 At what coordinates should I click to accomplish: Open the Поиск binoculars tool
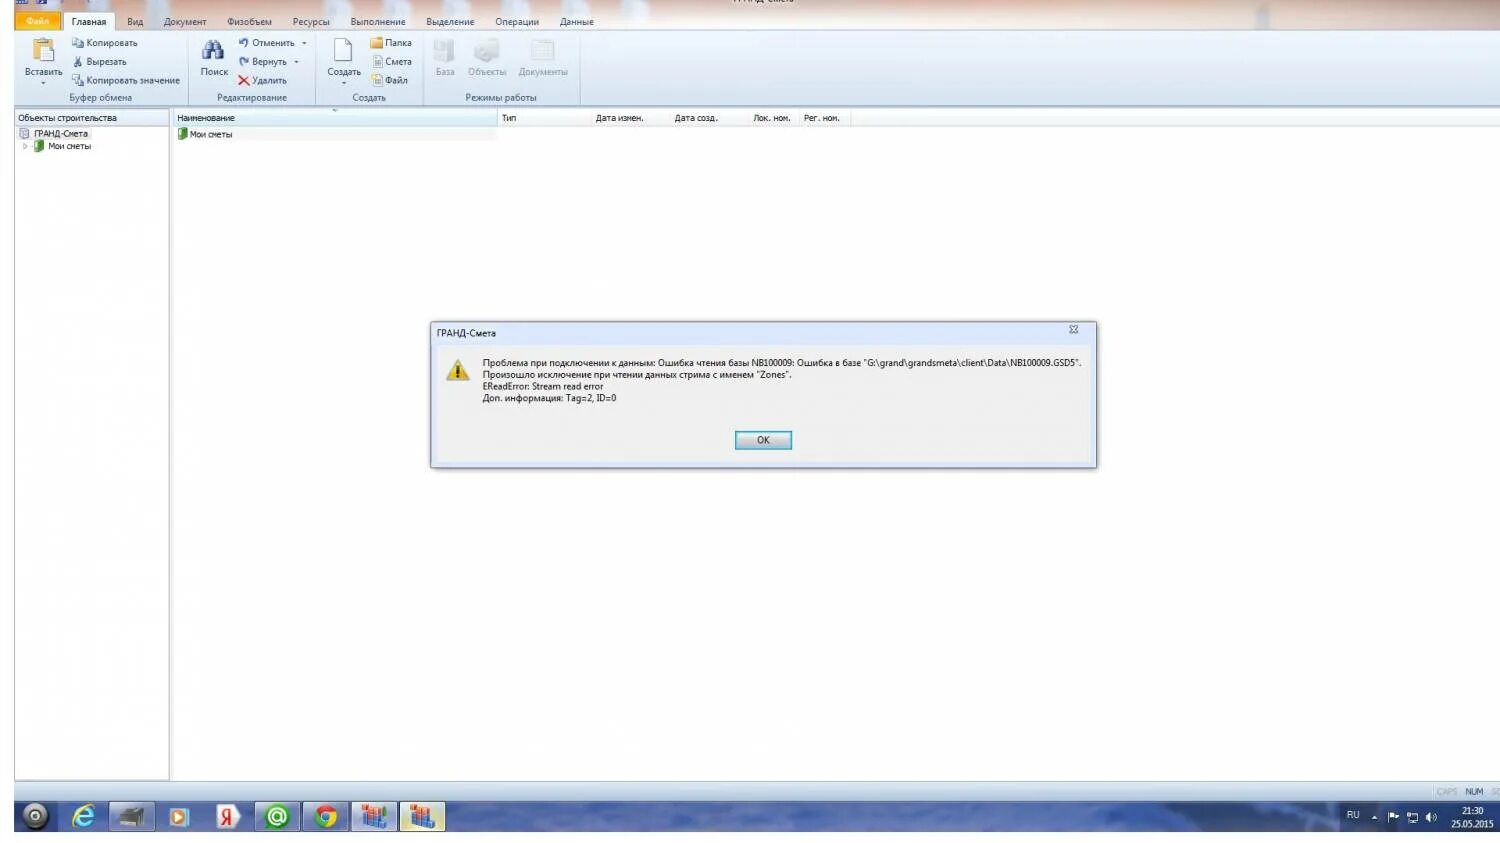tap(214, 58)
